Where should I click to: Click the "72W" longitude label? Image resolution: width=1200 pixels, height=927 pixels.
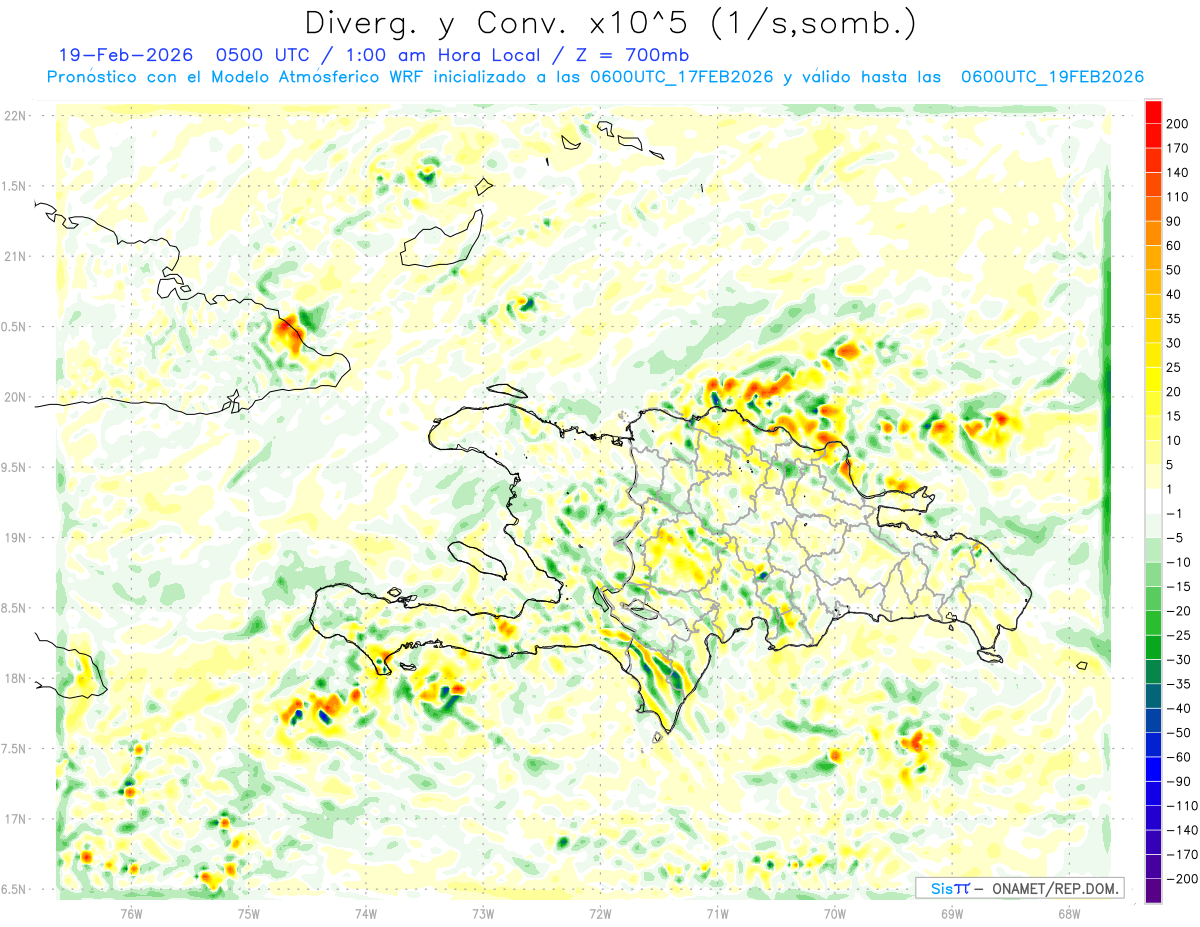click(600, 913)
